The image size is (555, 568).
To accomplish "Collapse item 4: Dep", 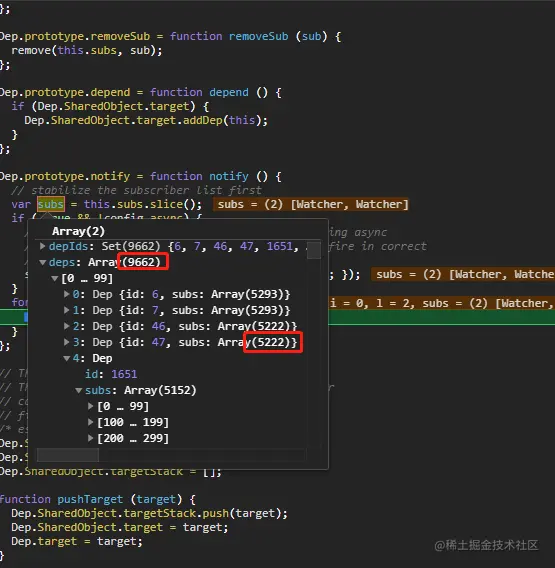I will (67, 358).
